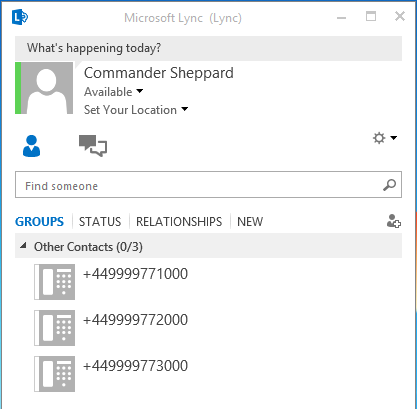Collapse the Other Contacts group triangle
This screenshot has height=409, width=417.
[23, 246]
